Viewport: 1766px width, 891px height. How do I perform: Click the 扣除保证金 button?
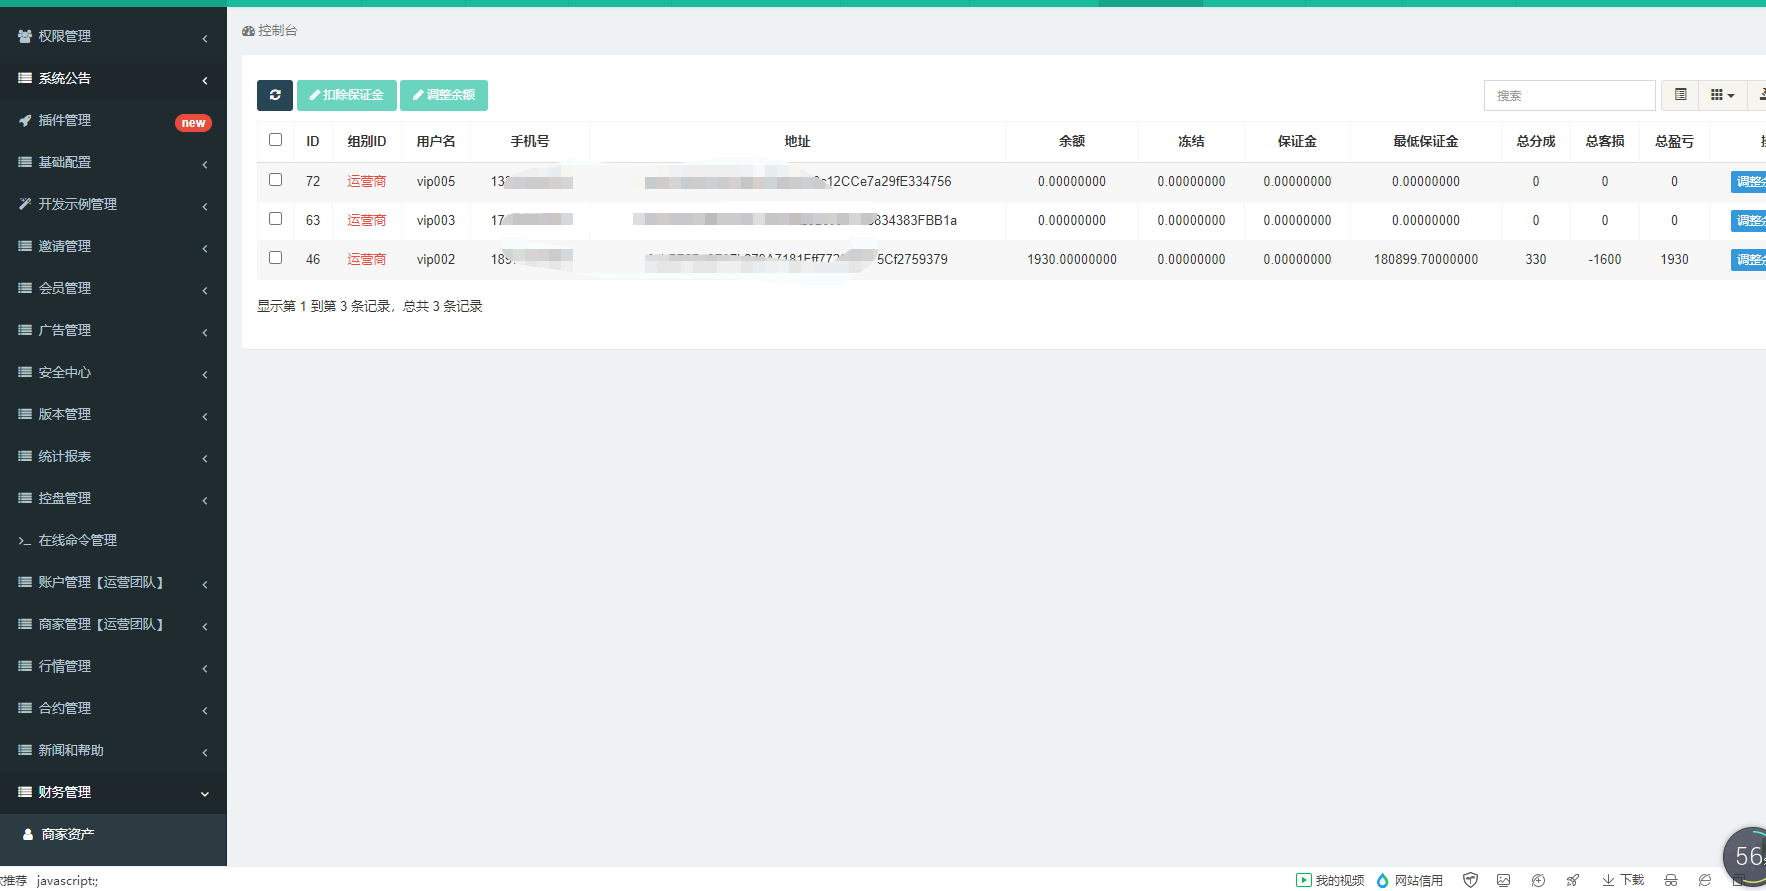tap(346, 95)
